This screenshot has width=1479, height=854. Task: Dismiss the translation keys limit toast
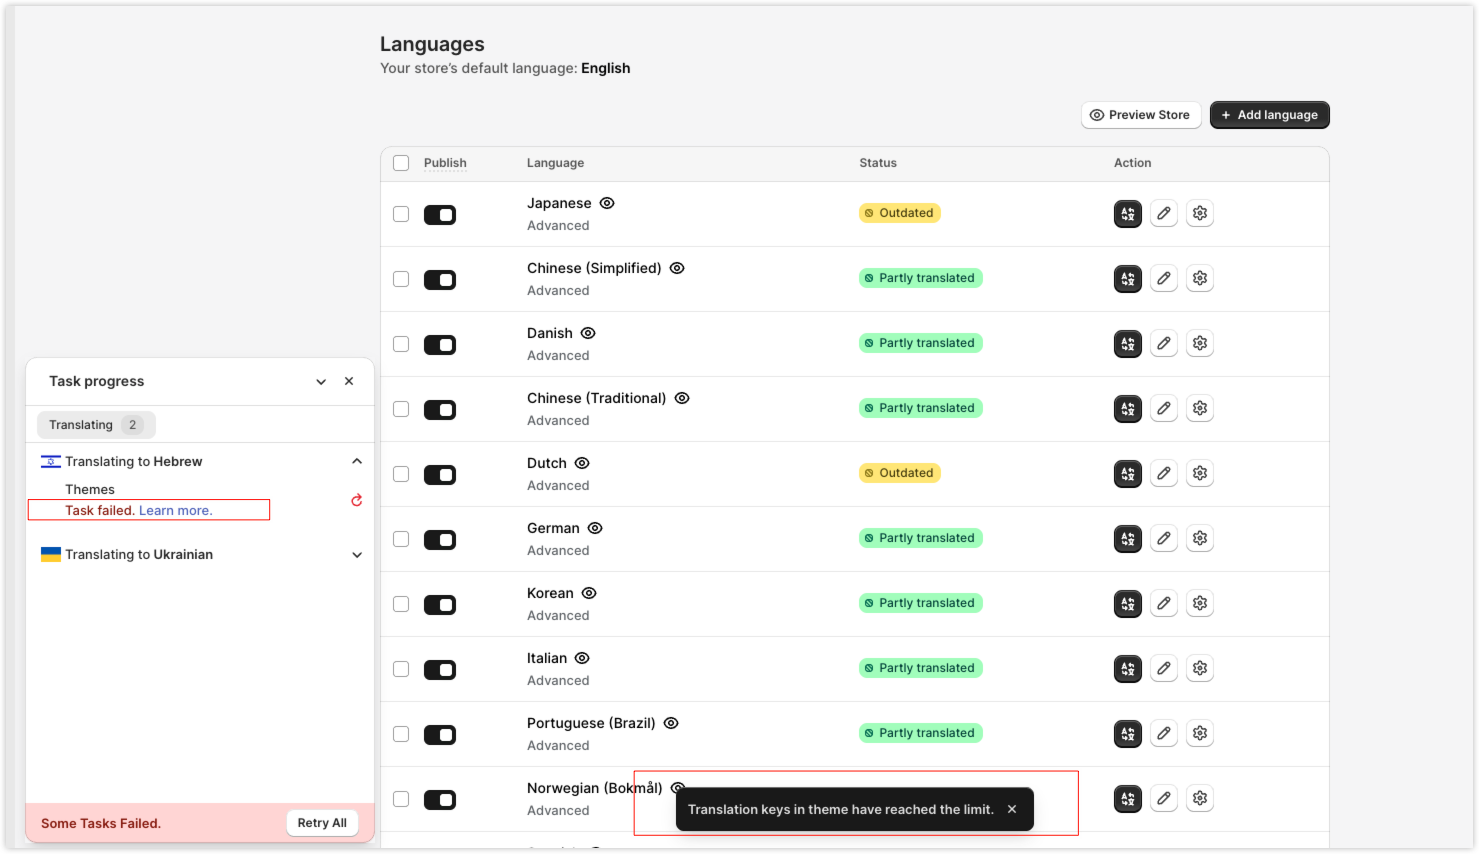[1012, 809]
